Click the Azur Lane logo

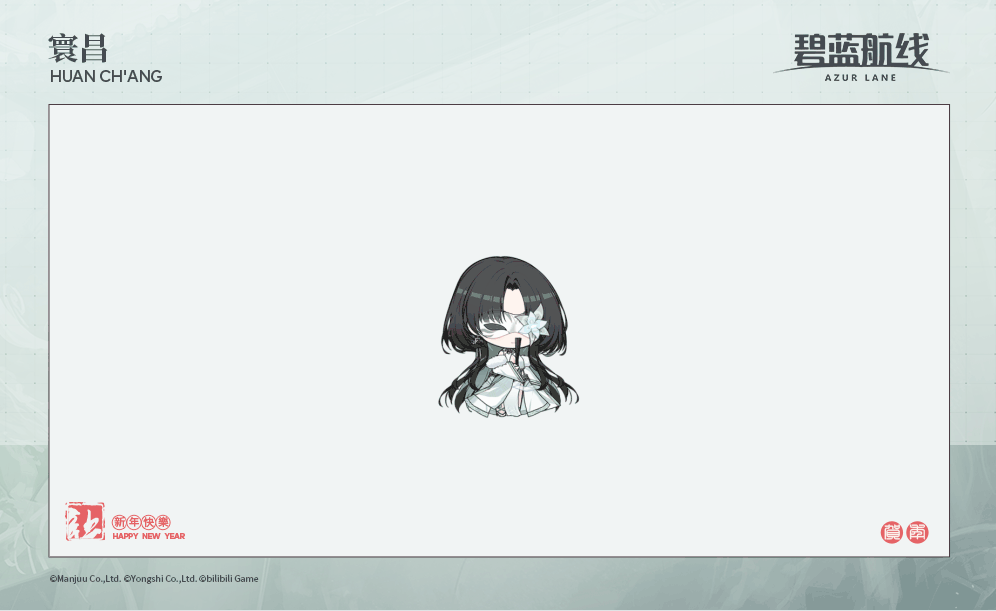[x=861, y=58]
